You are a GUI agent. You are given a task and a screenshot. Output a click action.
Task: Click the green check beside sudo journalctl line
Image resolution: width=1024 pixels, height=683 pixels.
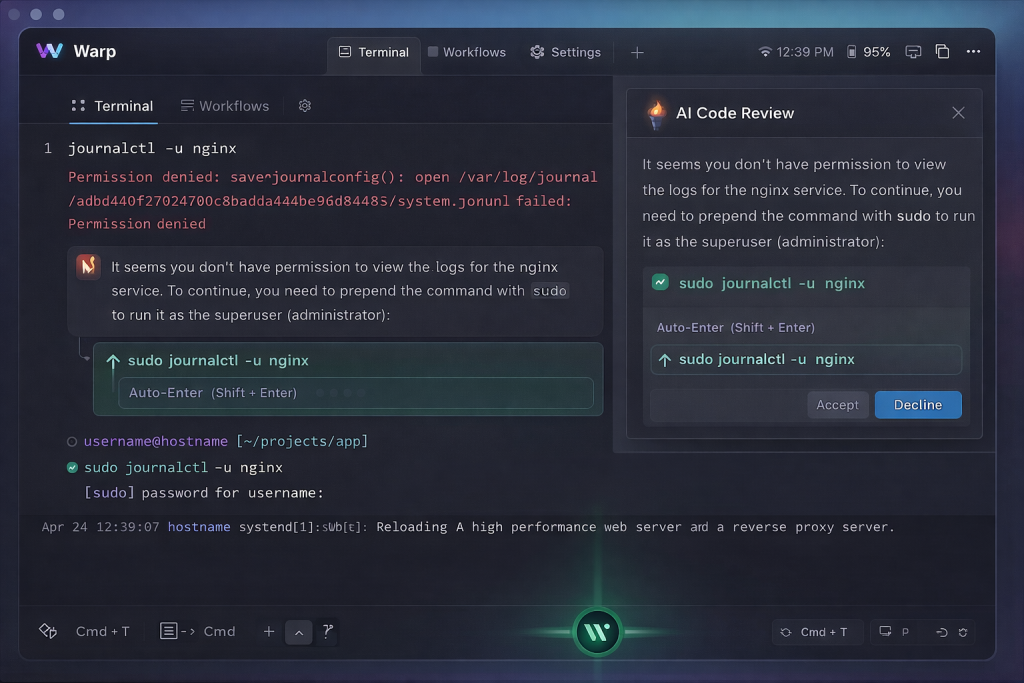point(72,468)
